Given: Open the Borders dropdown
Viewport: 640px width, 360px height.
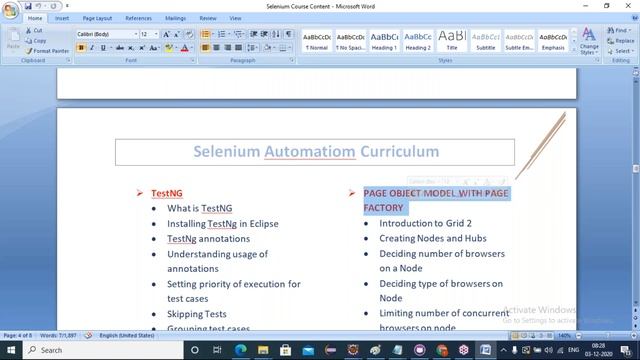Looking at the screenshot, I should coord(290,48).
